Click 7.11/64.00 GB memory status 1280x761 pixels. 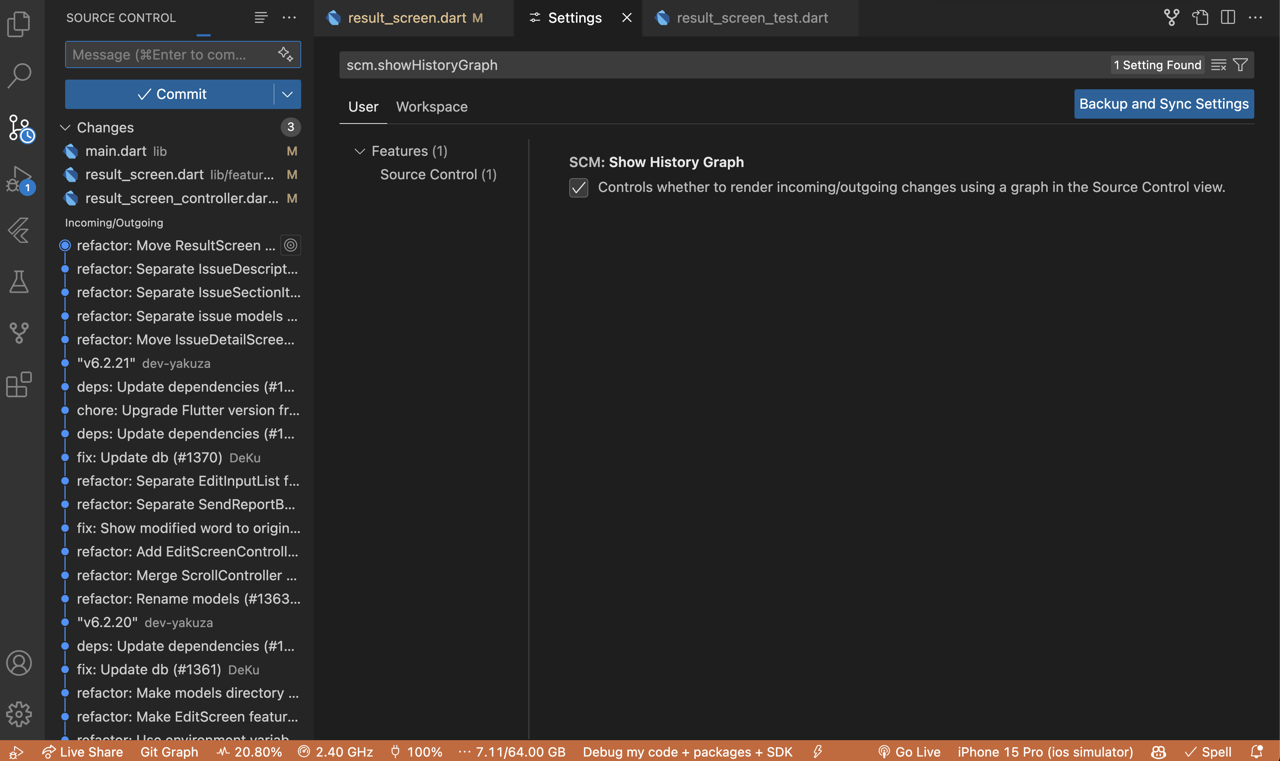point(512,752)
